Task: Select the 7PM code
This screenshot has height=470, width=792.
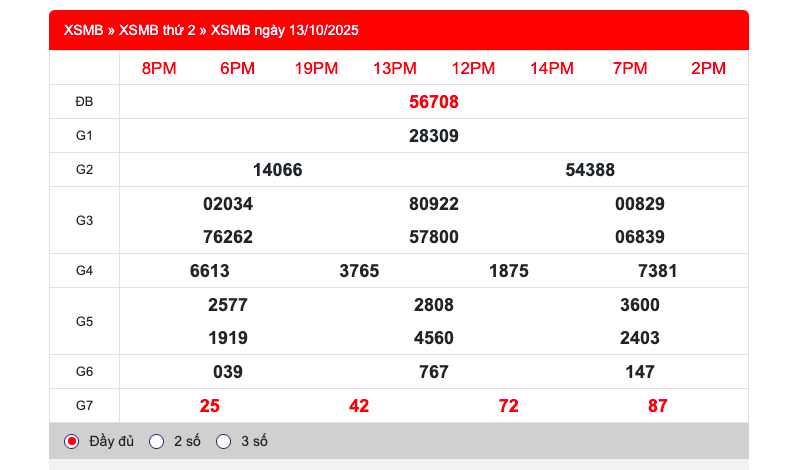Action: pyautogui.click(x=630, y=68)
